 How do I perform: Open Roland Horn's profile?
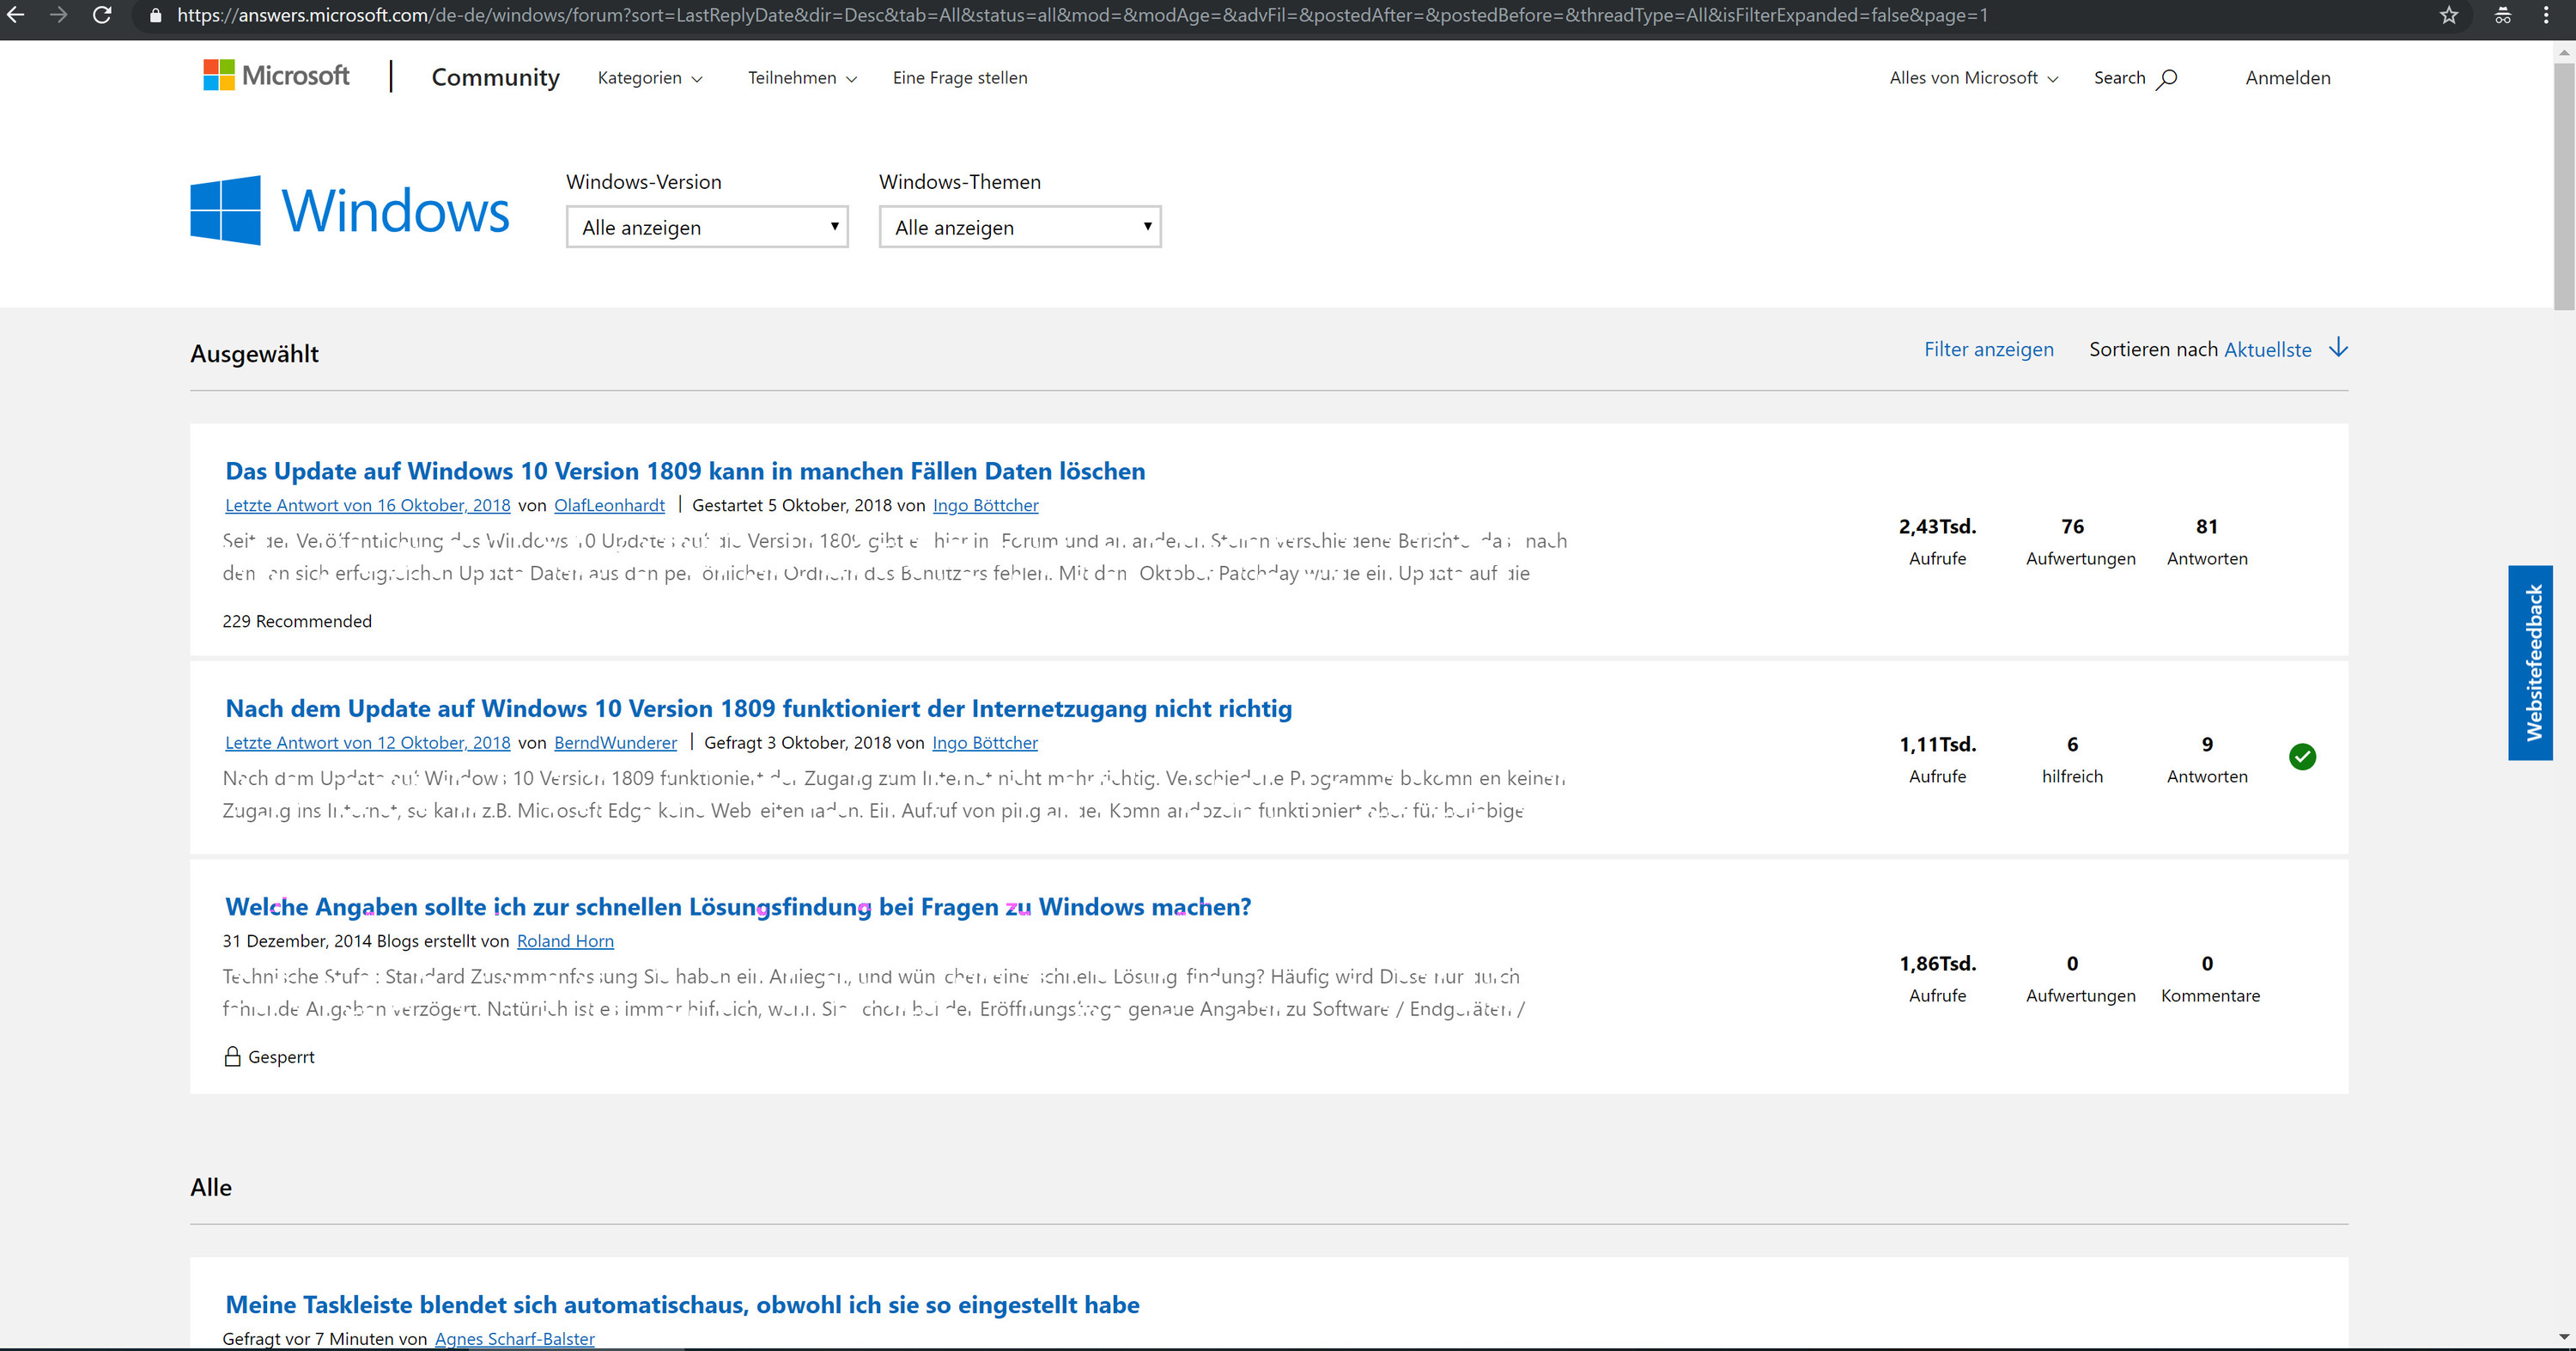(565, 941)
